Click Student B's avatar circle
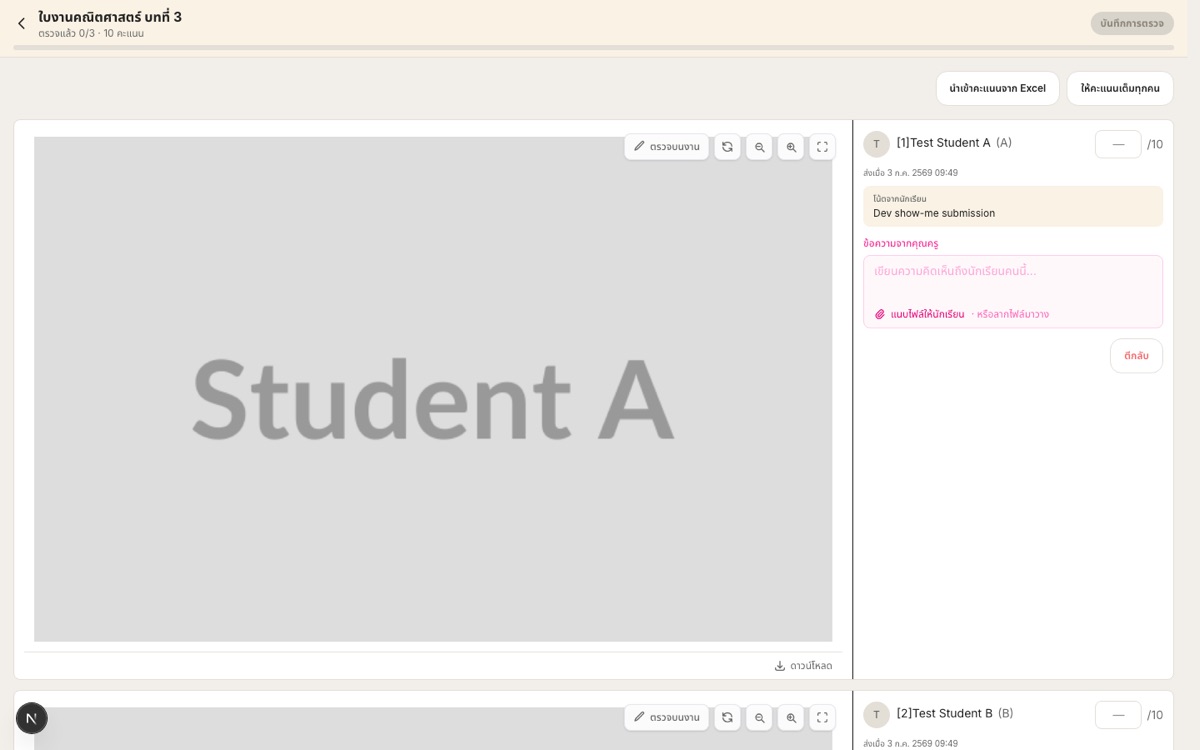Image resolution: width=1200 pixels, height=750 pixels. (x=876, y=714)
